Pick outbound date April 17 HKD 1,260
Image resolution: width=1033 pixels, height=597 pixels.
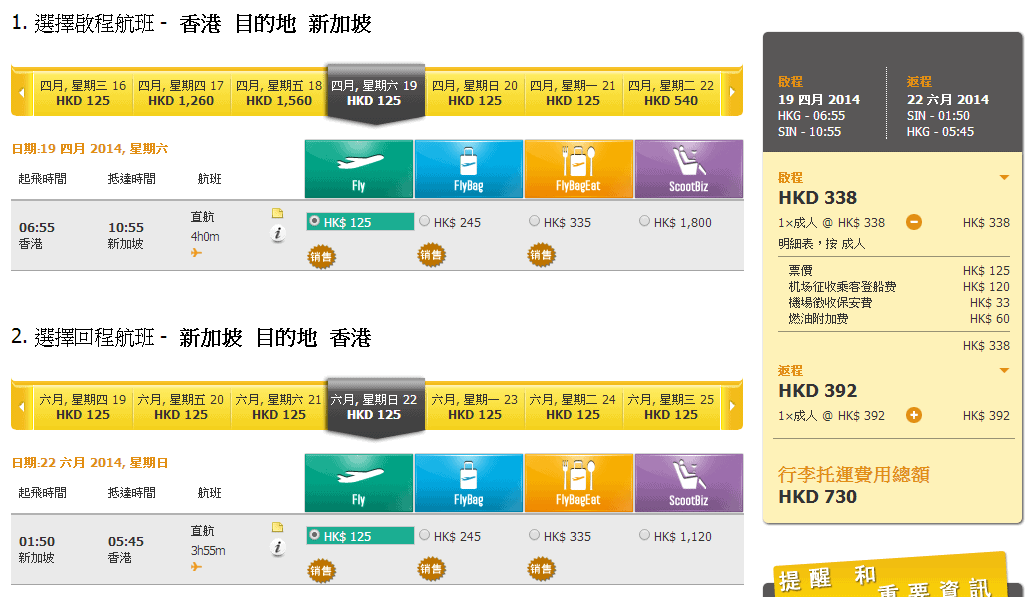[x=181, y=93]
